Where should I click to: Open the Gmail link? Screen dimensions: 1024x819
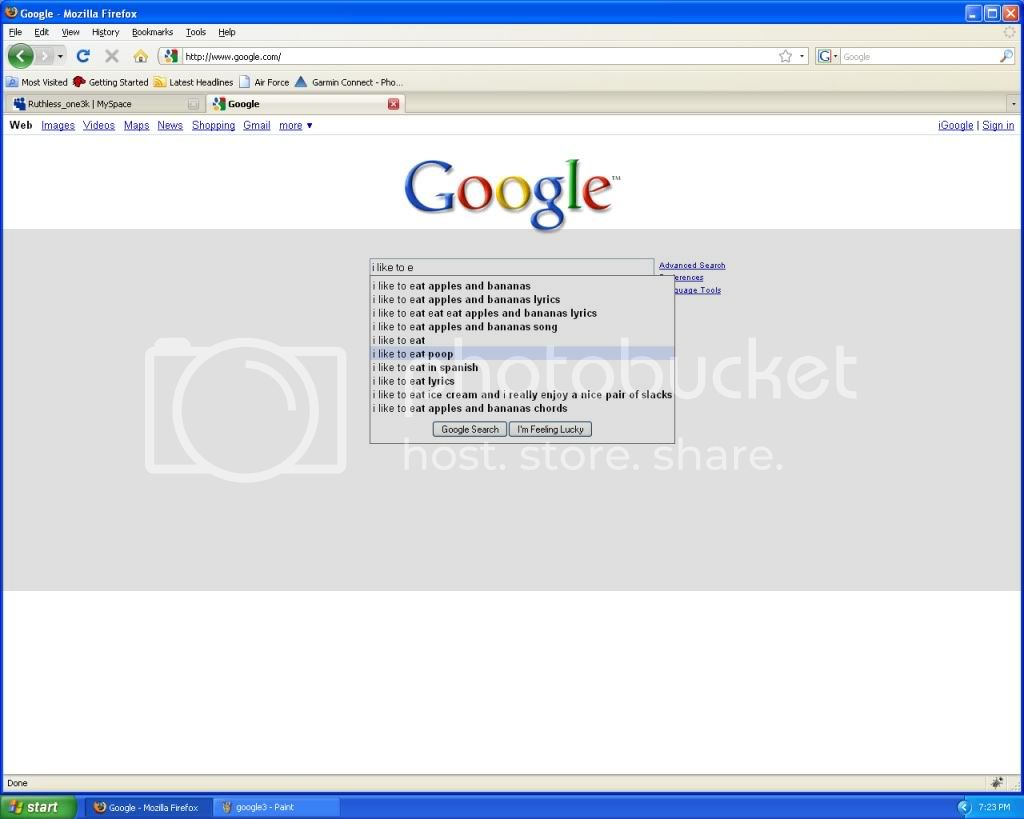[x=257, y=125]
